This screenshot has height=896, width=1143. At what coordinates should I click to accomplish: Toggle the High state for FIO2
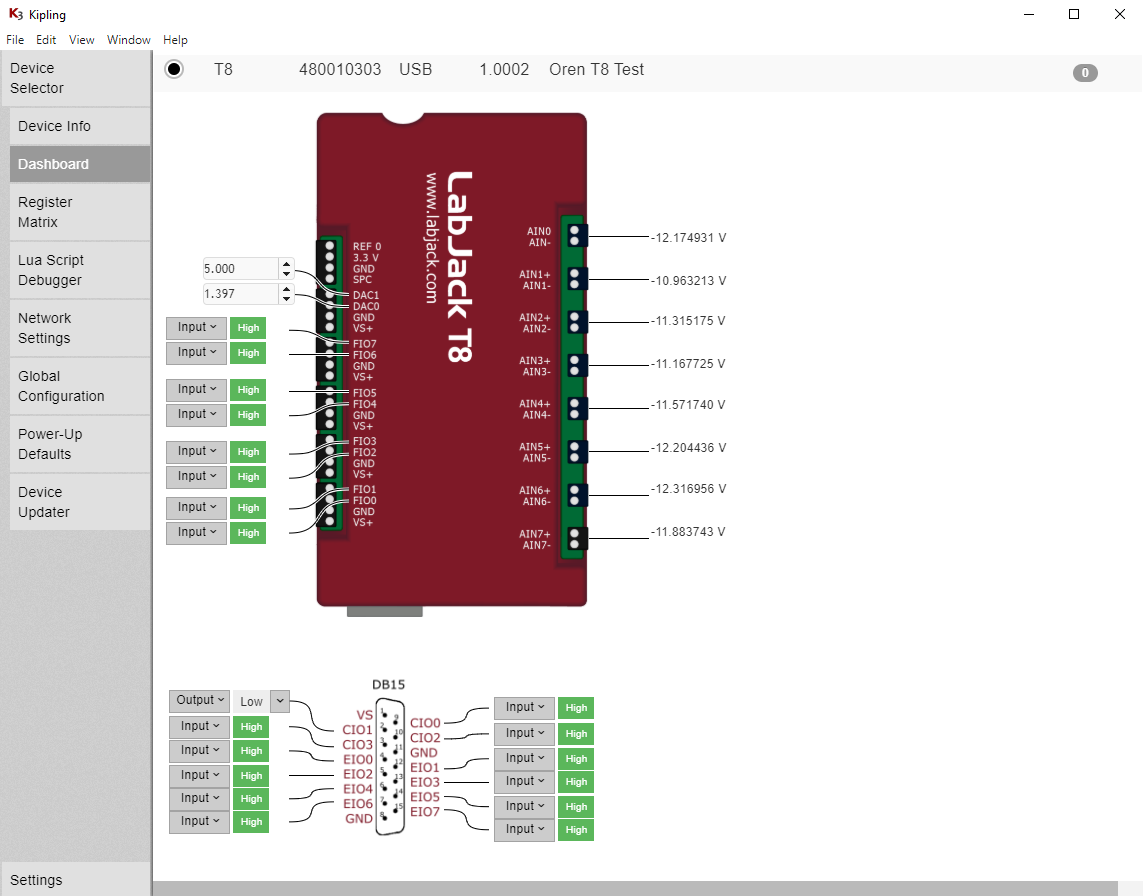[x=247, y=476]
